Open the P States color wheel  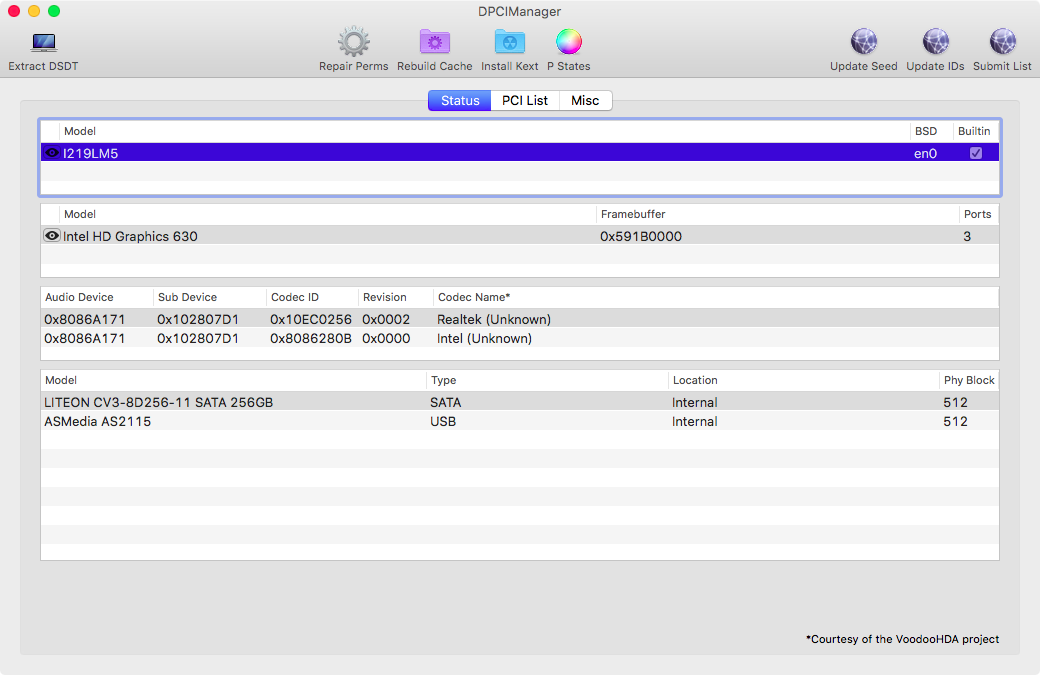tap(568, 42)
